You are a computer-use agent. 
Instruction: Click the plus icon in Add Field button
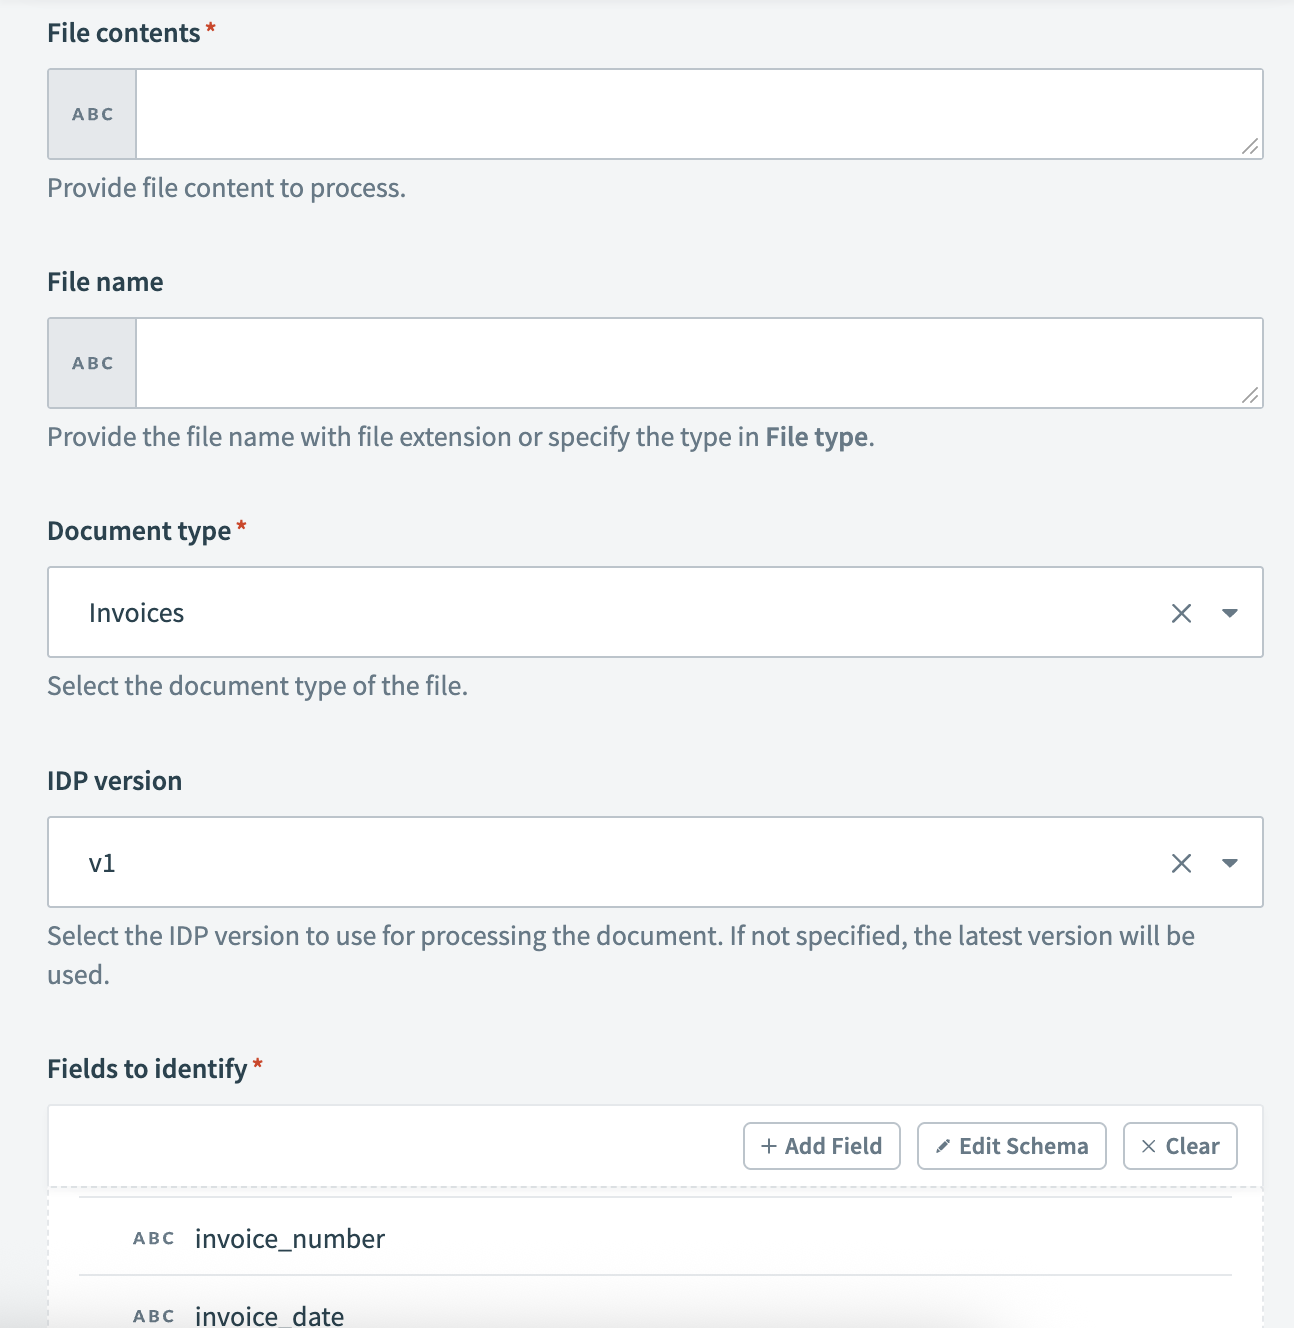pyautogui.click(x=768, y=1146)
